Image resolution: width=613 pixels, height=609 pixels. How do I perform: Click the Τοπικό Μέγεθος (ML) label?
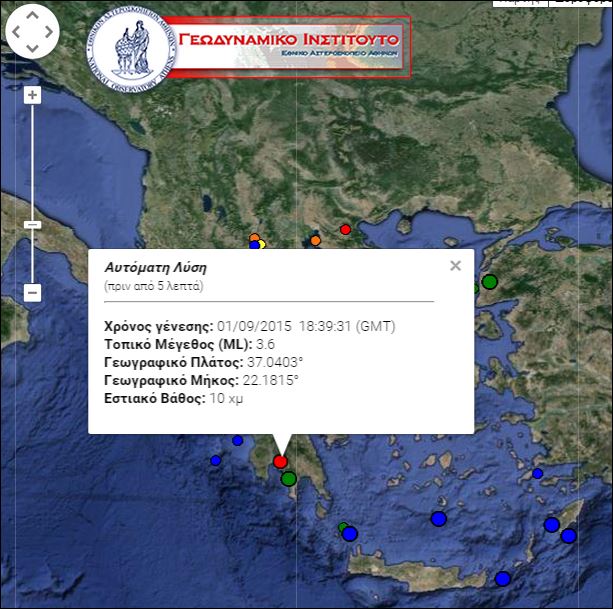[x=178, y=344]
